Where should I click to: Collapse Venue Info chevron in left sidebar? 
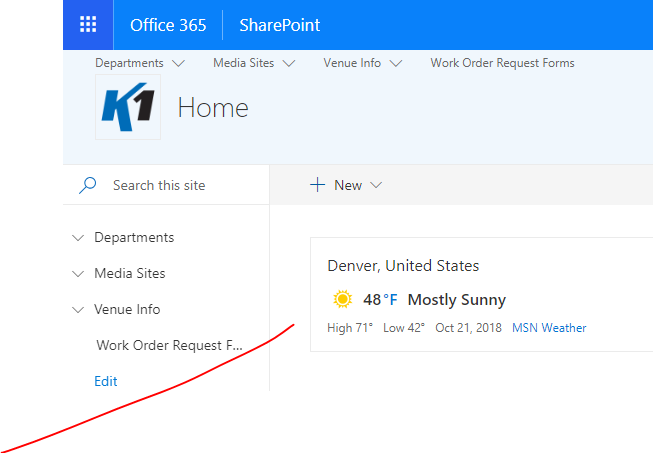click(x=78, y=310)
